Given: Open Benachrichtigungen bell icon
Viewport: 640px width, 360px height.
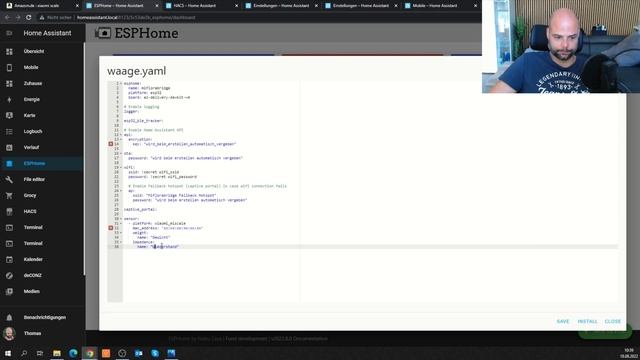Looking at the screenshot, I should 9,318.
